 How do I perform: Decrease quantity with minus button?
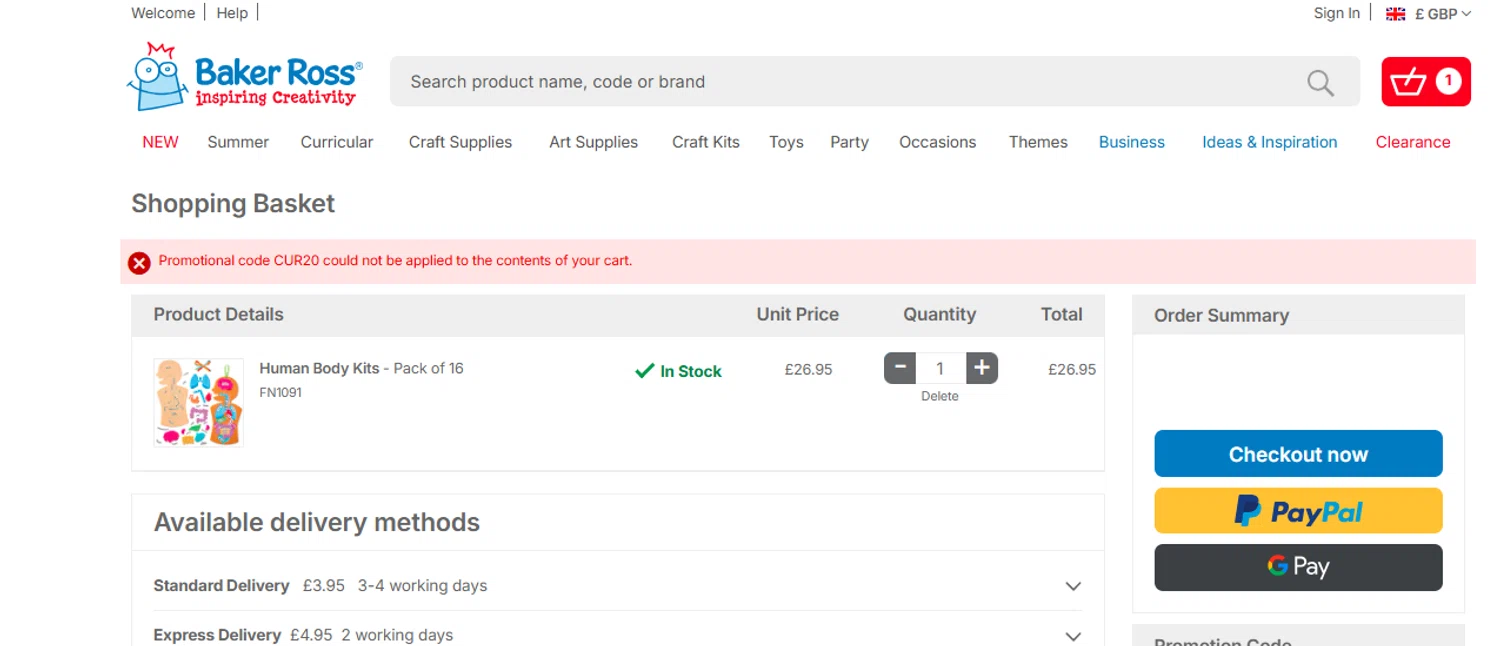click(900, 368)
